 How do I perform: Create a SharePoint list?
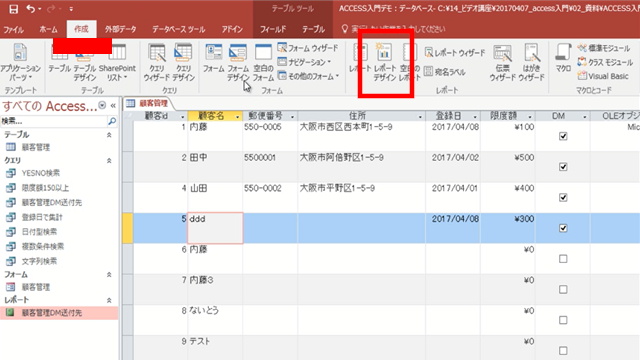pyautogui.click(x=117, y=62)
